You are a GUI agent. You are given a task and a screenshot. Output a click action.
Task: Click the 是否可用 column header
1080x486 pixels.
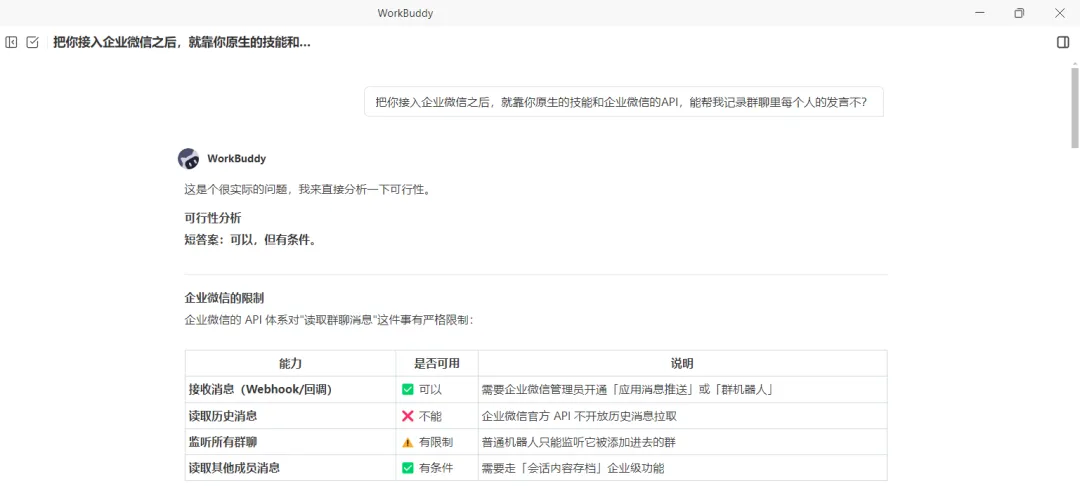(x=437, y=363)
